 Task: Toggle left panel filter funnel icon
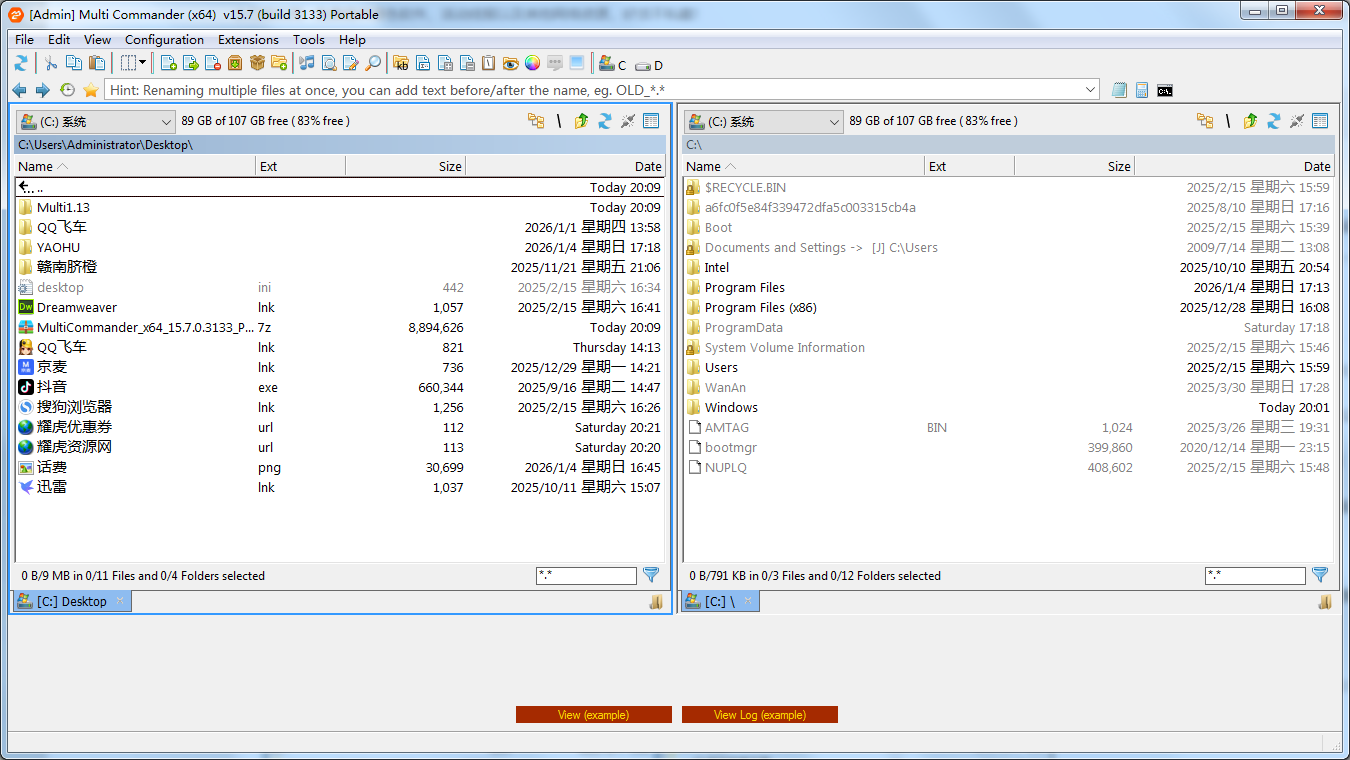tap(651, 575)
